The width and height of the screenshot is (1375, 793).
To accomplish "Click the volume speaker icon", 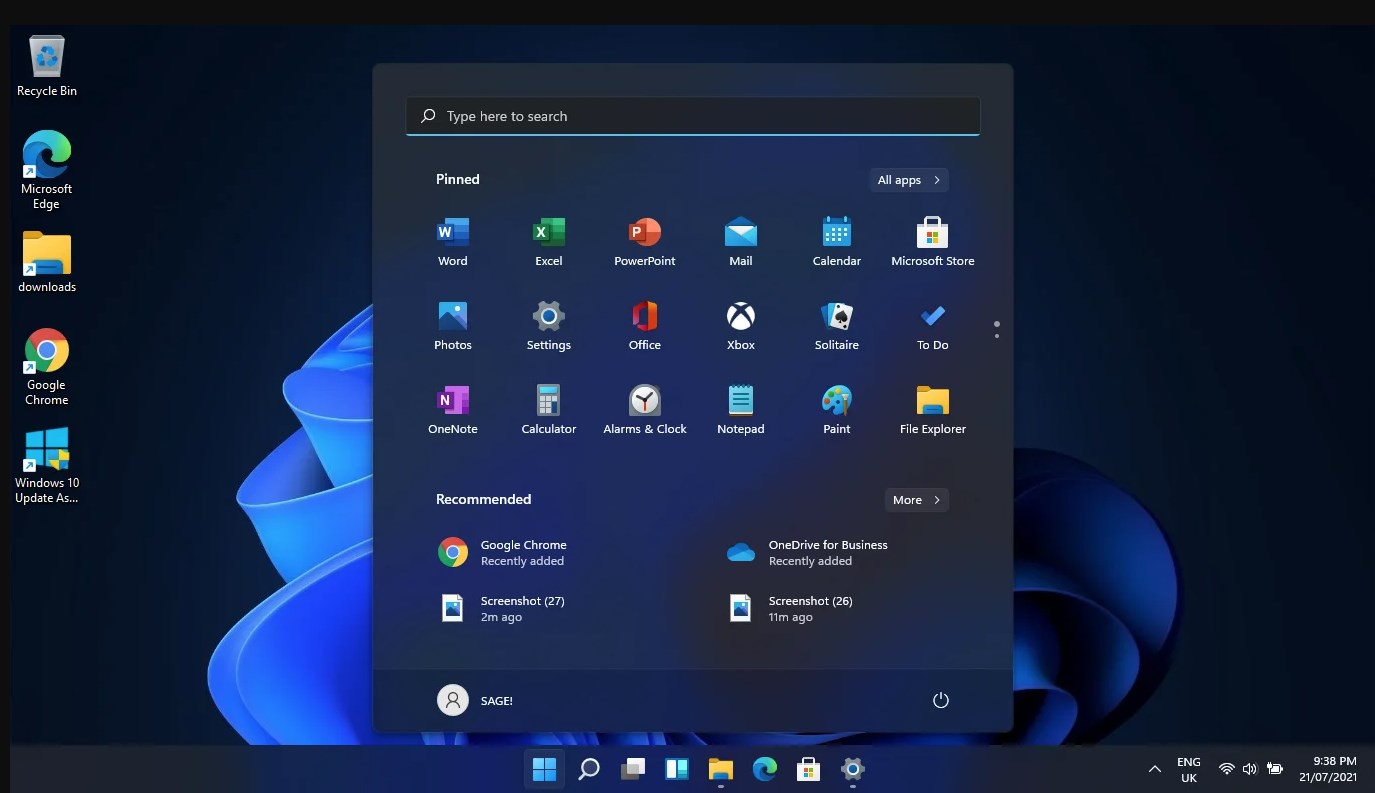I will [x=1250, y=769].
